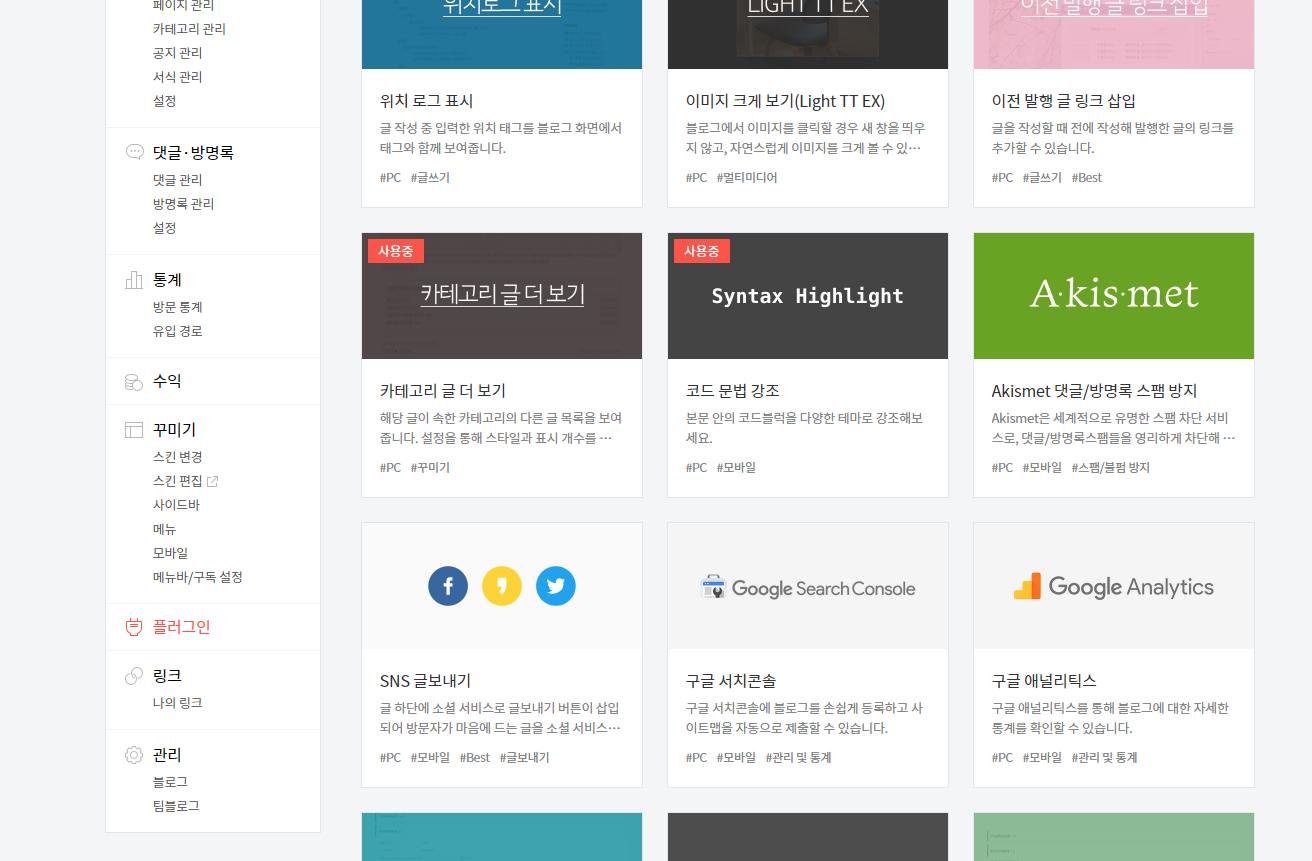The width and height of the screenshot is (1312, 861).
Task: Click the revenue coins icon
Action: click(134, 381)
